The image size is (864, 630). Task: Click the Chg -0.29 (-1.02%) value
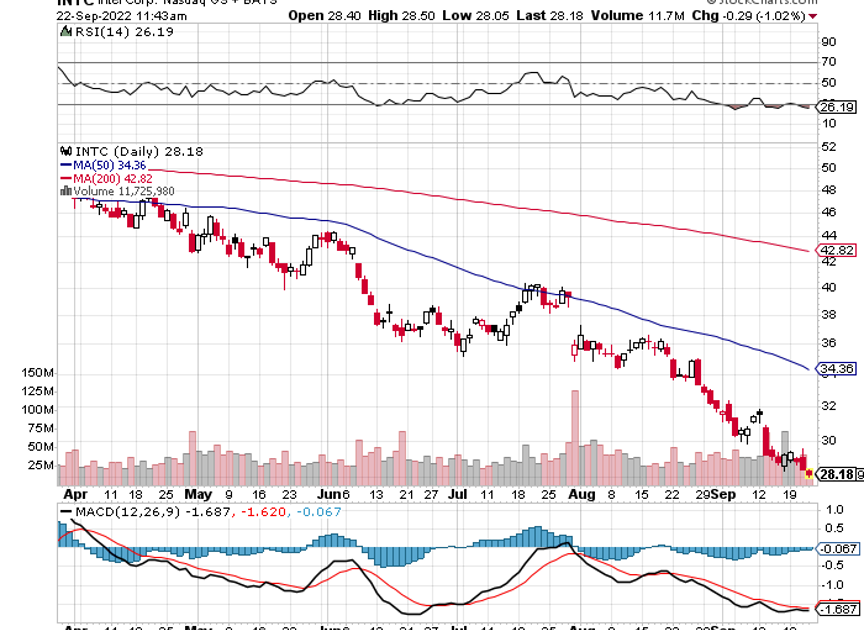(x=749, y=16)
